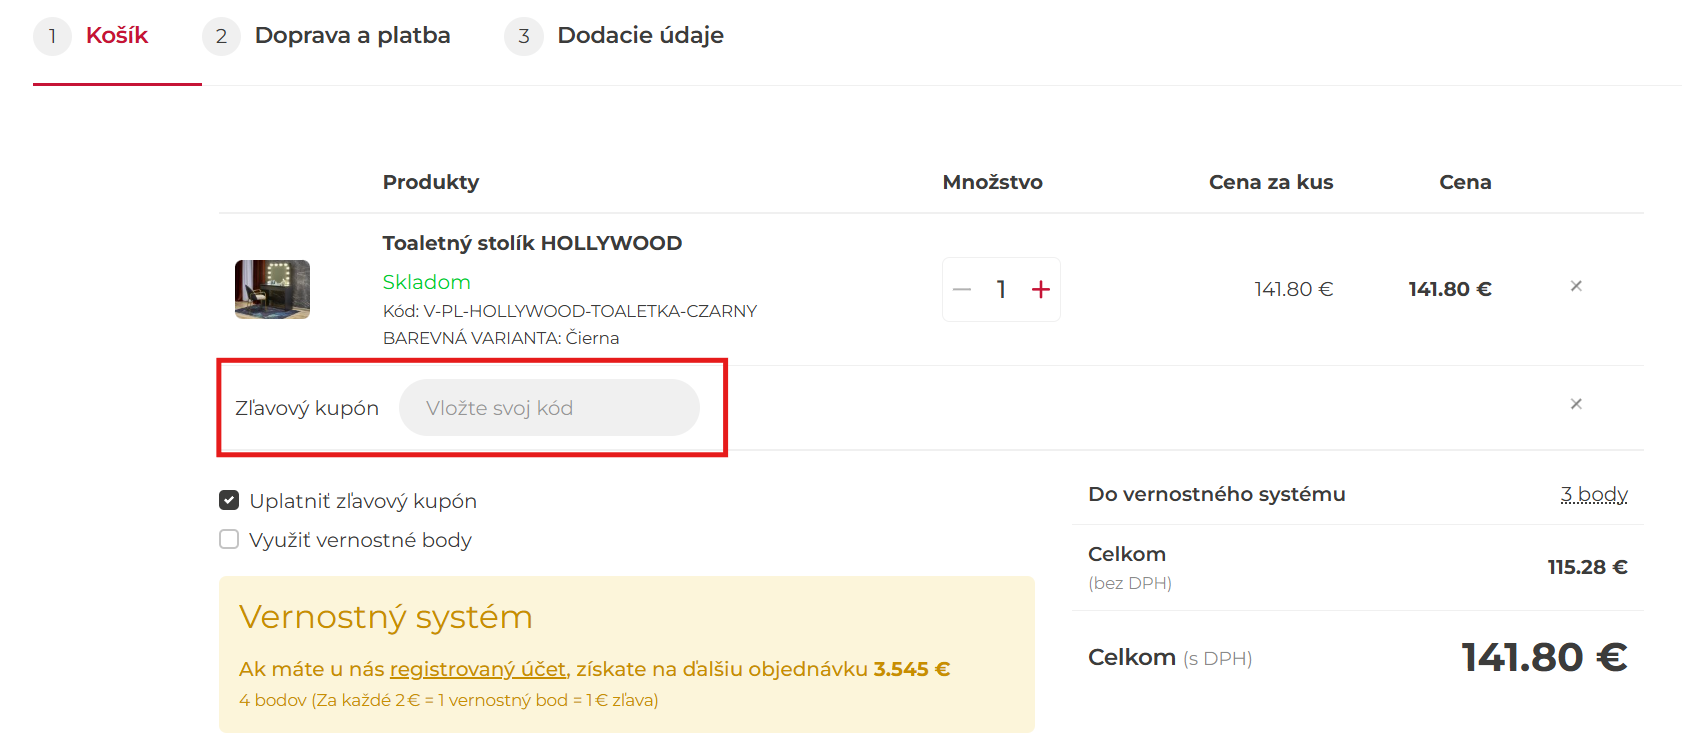Open the registrovaný účet link
The width and height of the screenshot is (1682, 752).
(477, 668)
